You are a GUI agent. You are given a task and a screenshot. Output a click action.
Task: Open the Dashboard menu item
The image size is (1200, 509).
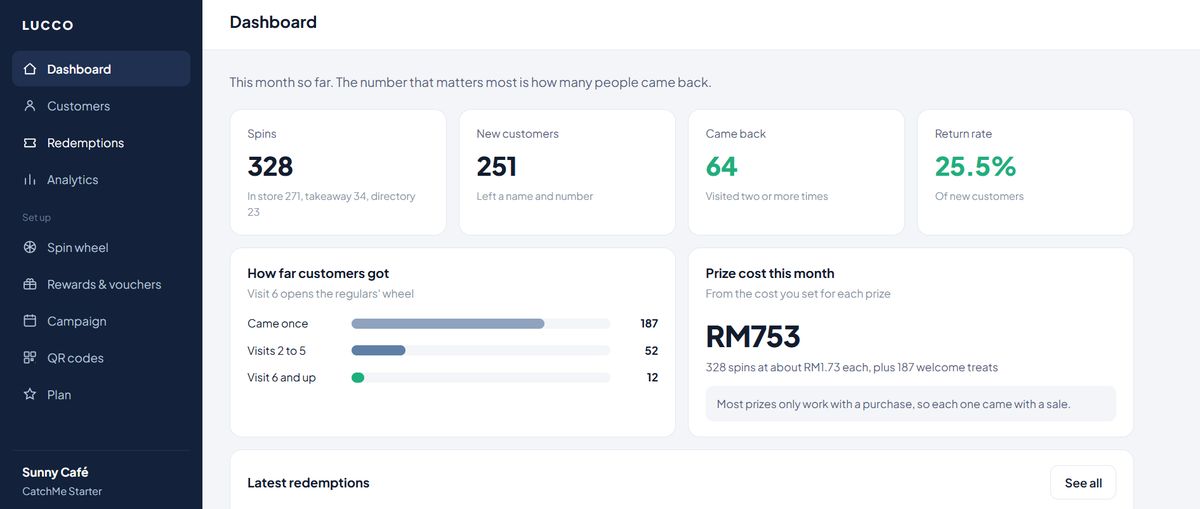click(101, 69)
